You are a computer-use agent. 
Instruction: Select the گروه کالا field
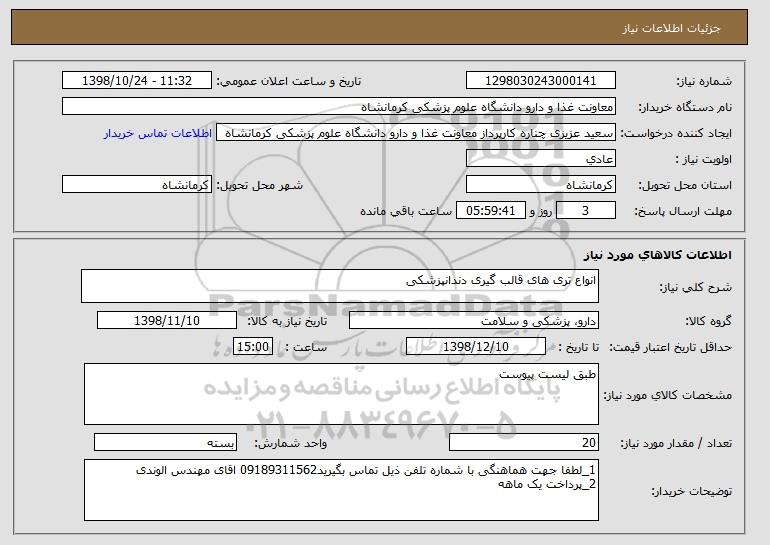[x=474, y=321]
